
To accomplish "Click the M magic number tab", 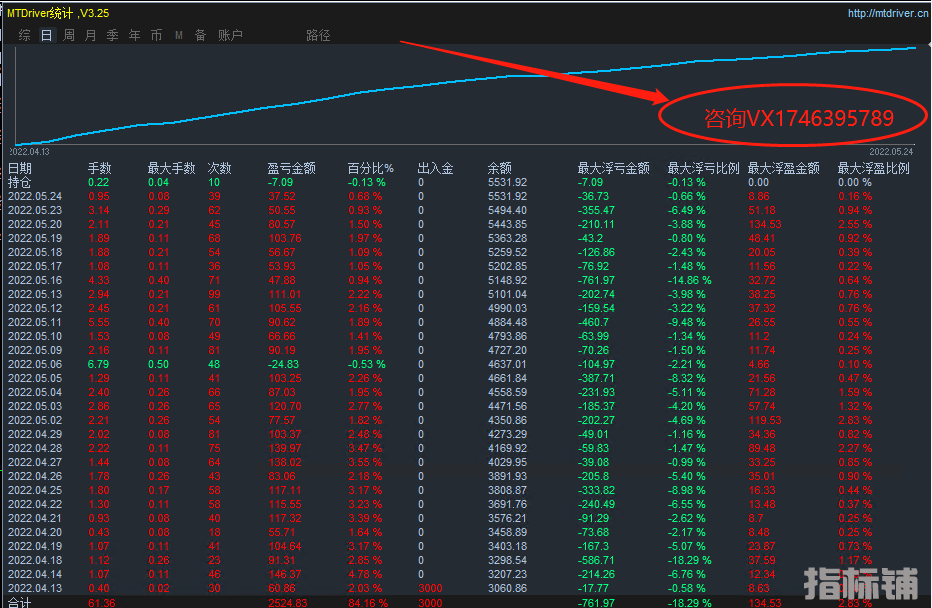I will (179, 36).
